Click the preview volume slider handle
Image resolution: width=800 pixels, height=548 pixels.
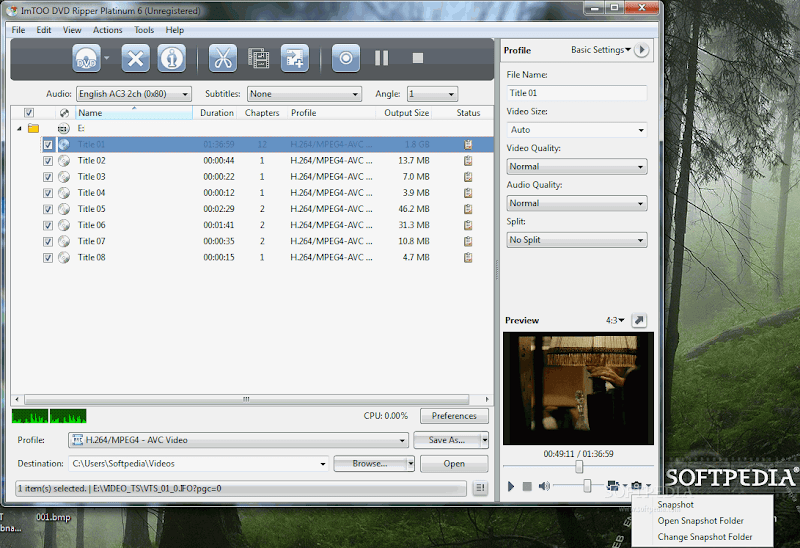coord(587,486)
